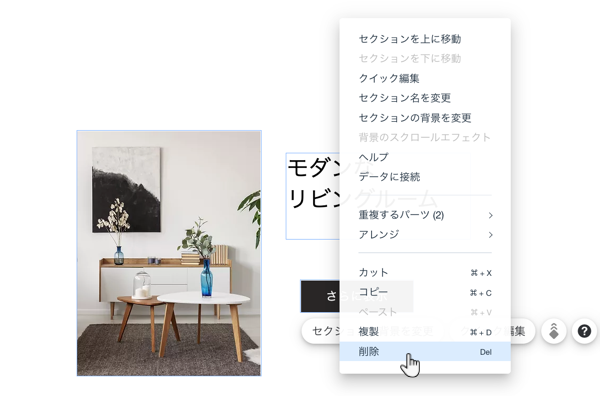Select the モダンなリビングルーム text box

[313, 196]
